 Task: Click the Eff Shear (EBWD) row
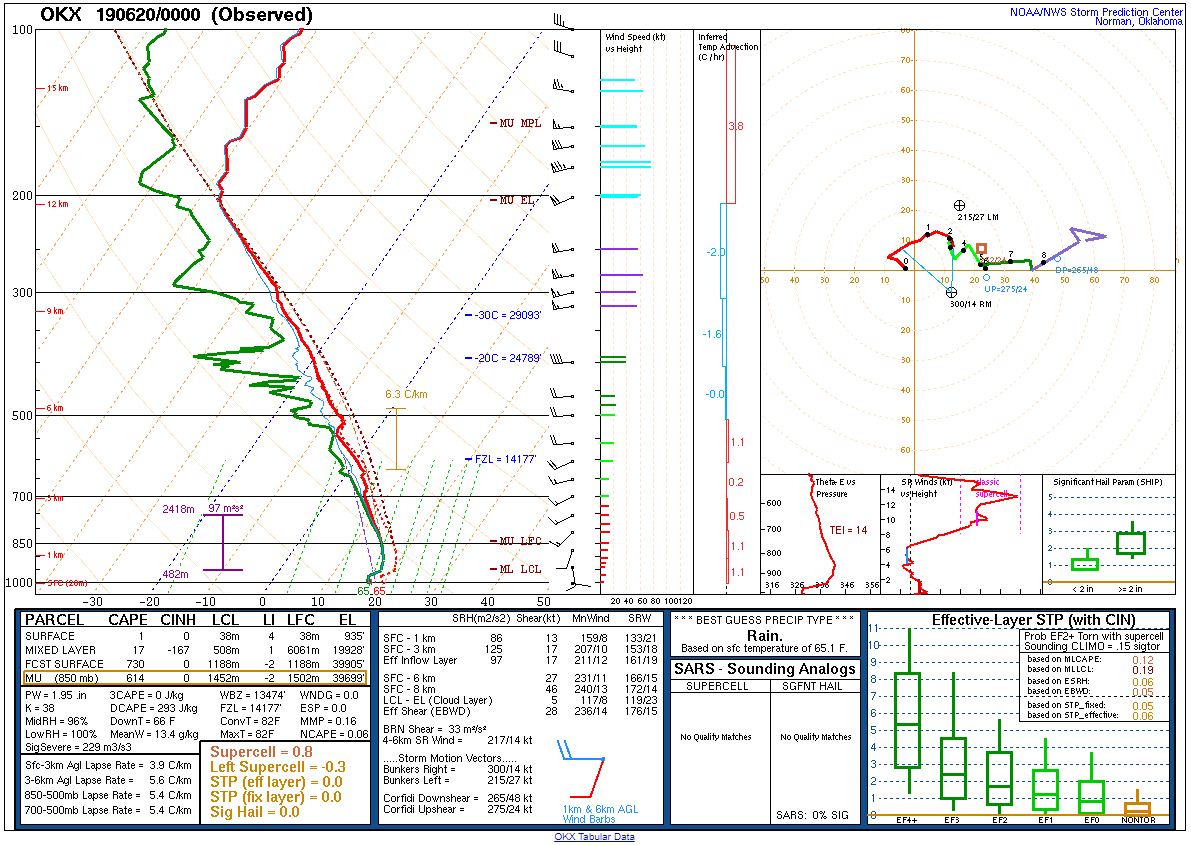(x=520, y=711)
